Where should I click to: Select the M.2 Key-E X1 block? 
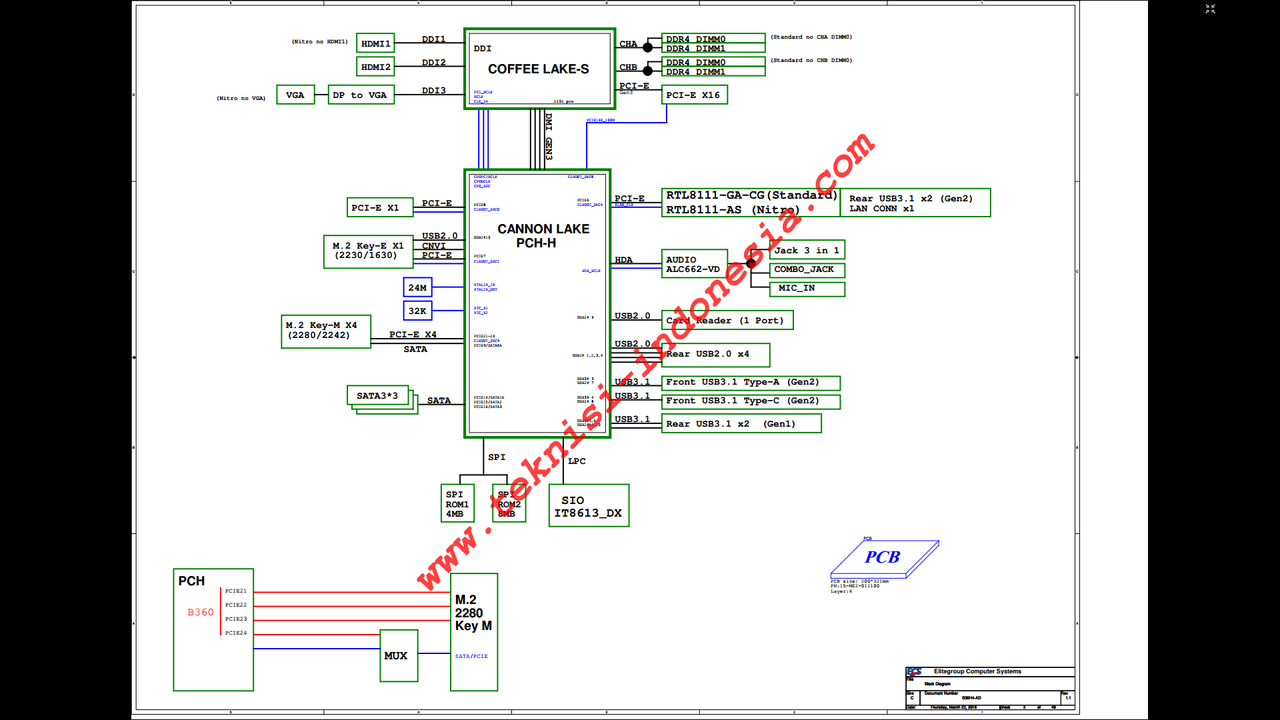(370, 250)
